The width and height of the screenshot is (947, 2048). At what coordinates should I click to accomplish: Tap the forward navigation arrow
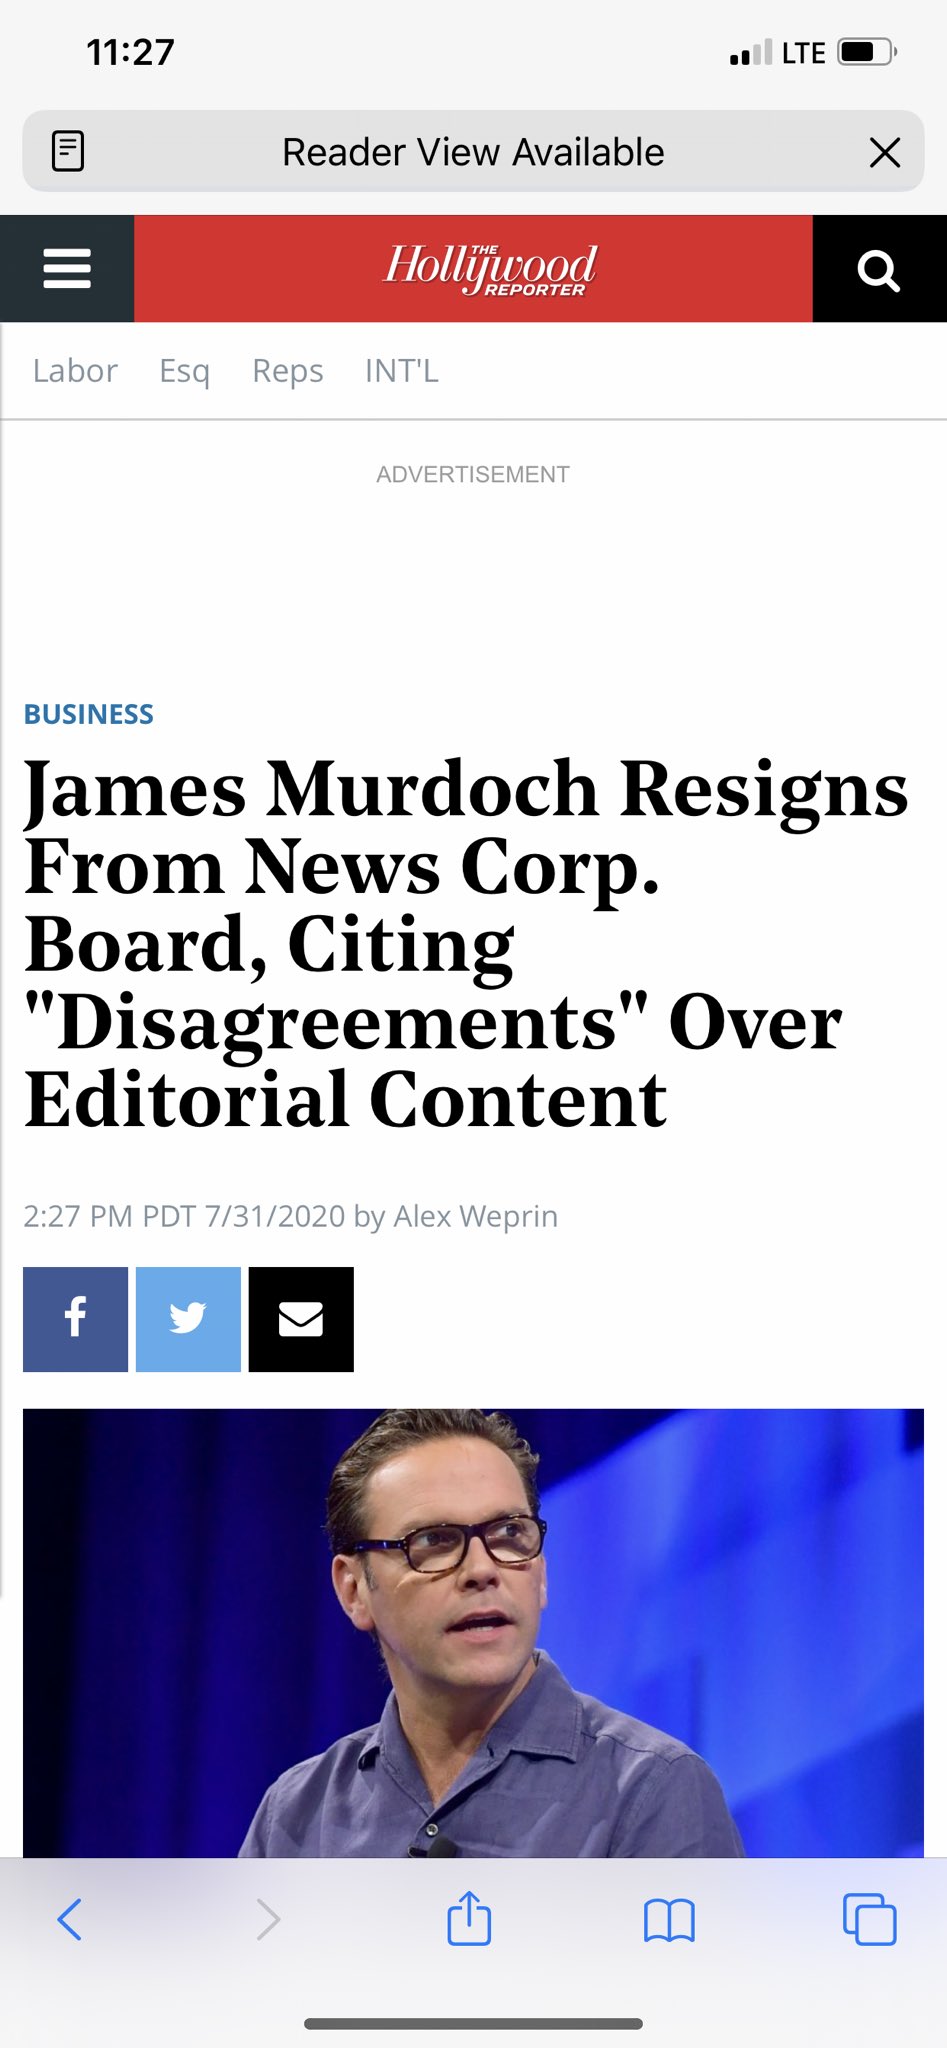point(268,1919)
